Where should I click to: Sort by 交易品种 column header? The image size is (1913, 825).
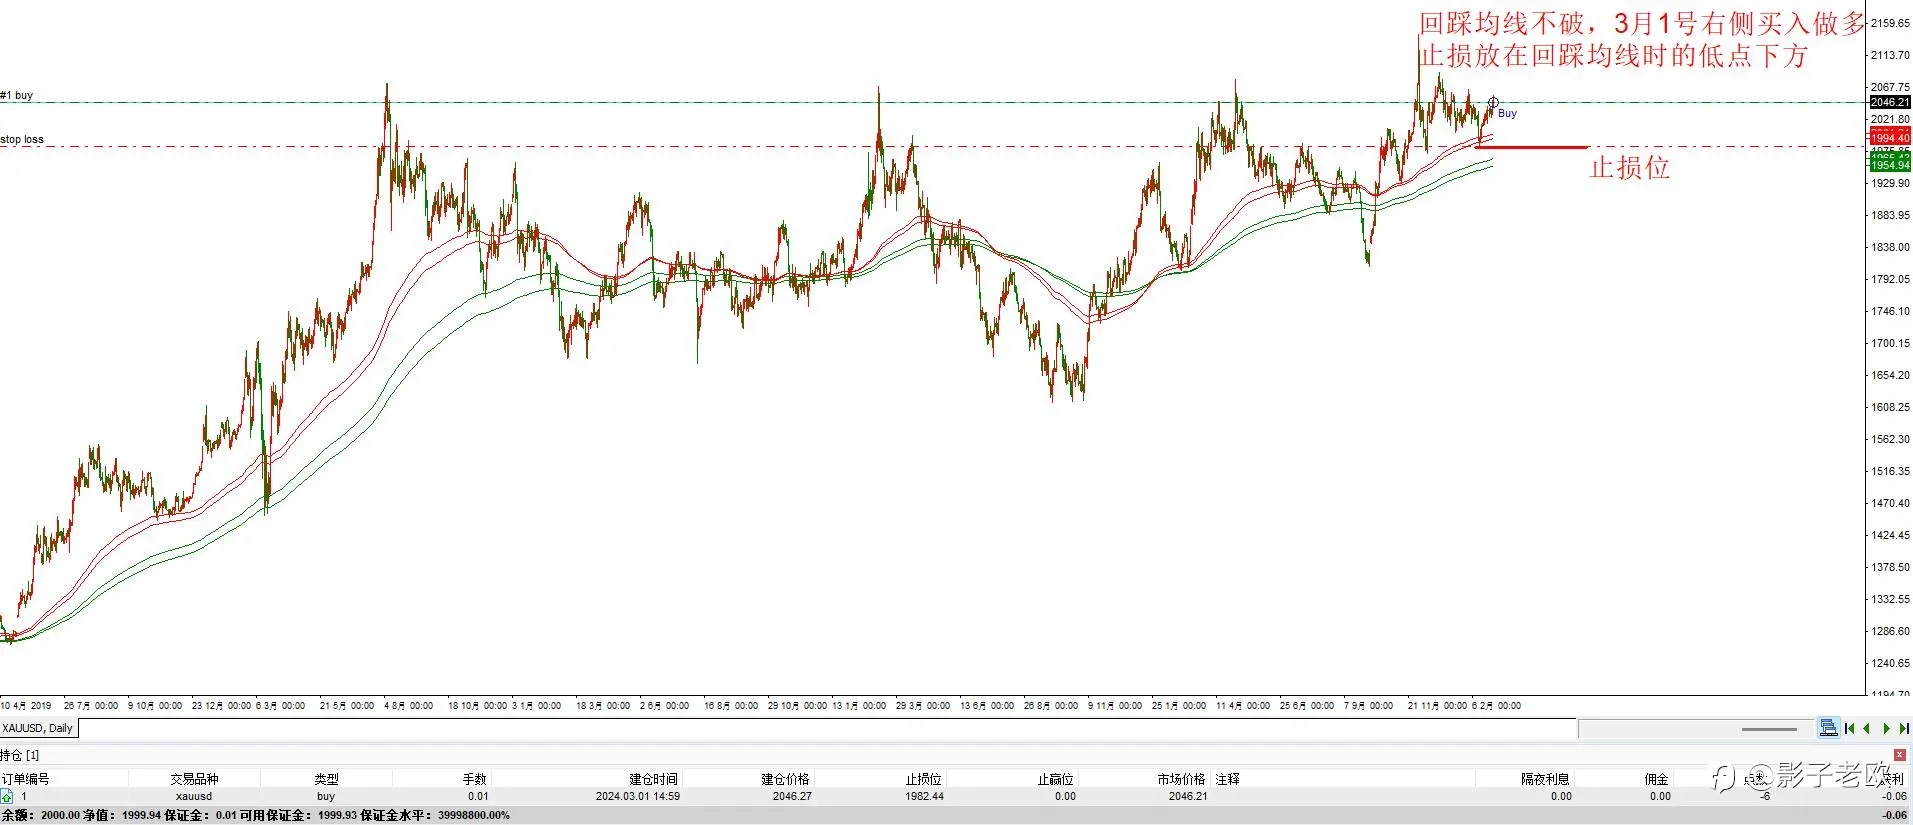pos(194,779)
